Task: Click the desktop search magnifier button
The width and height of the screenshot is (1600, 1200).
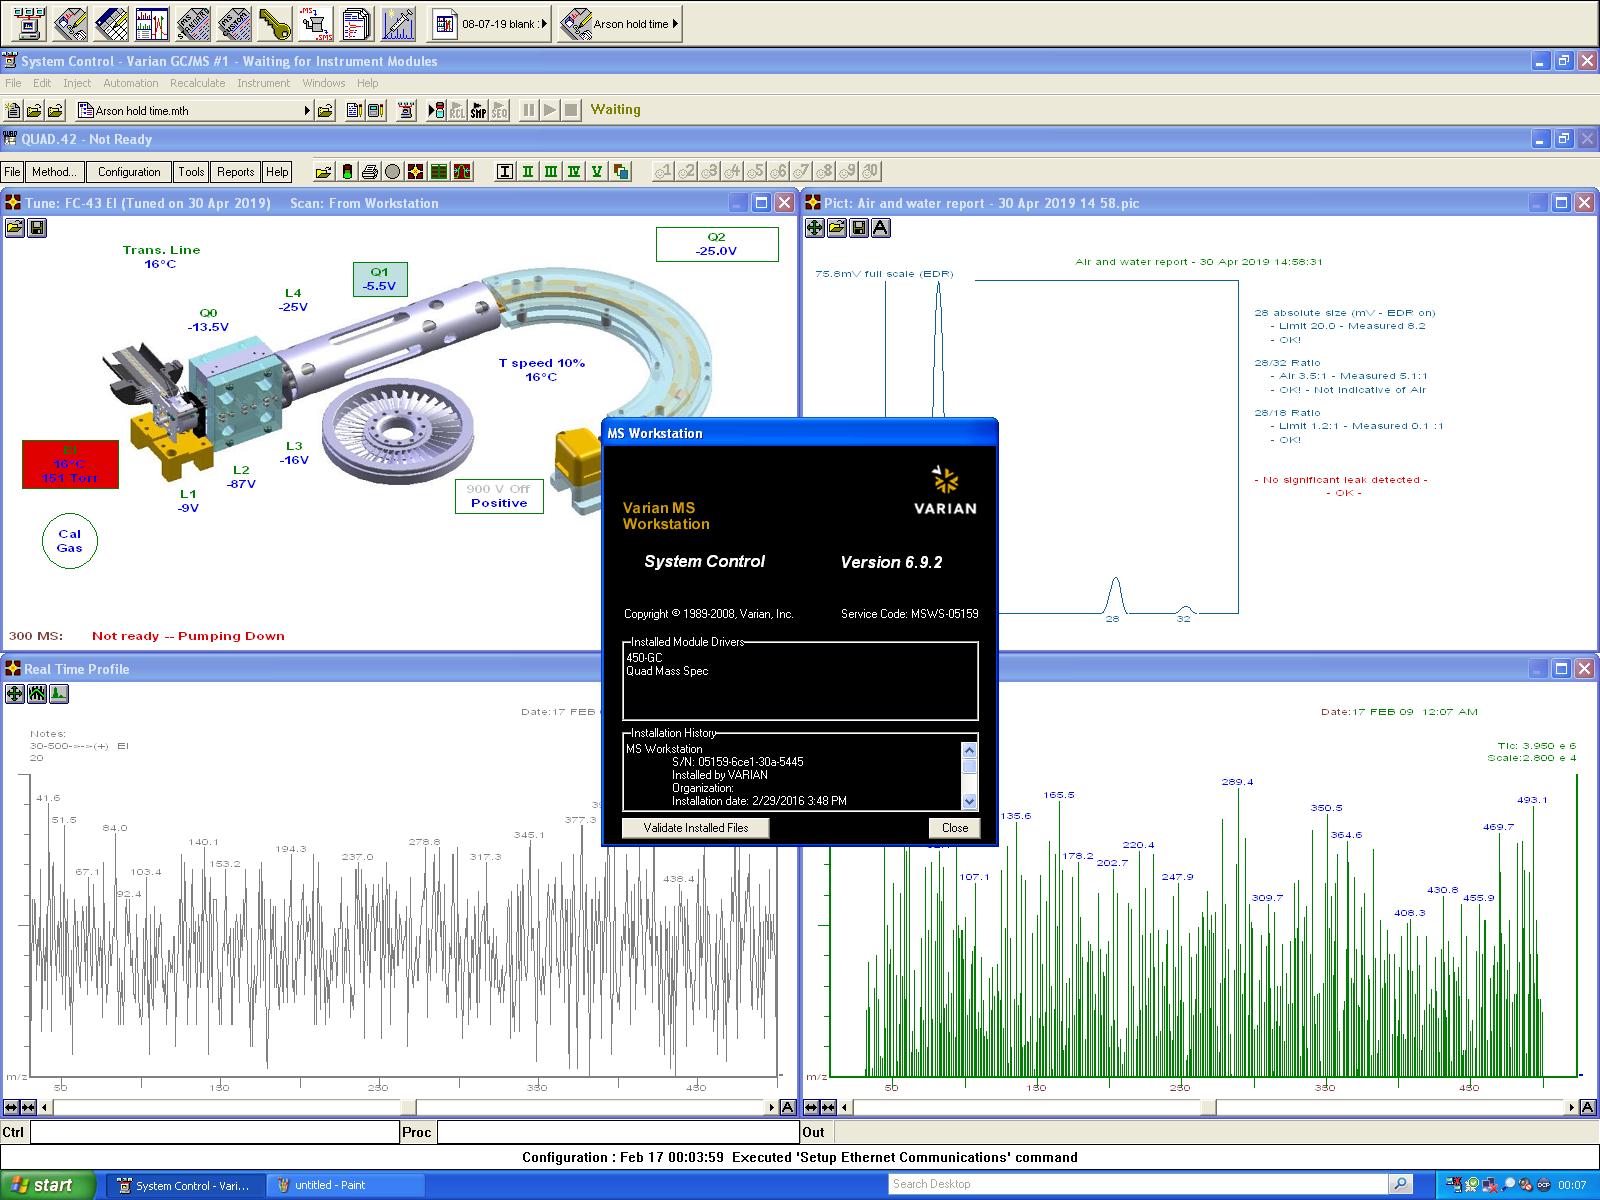Action: pos(1402,1184)
